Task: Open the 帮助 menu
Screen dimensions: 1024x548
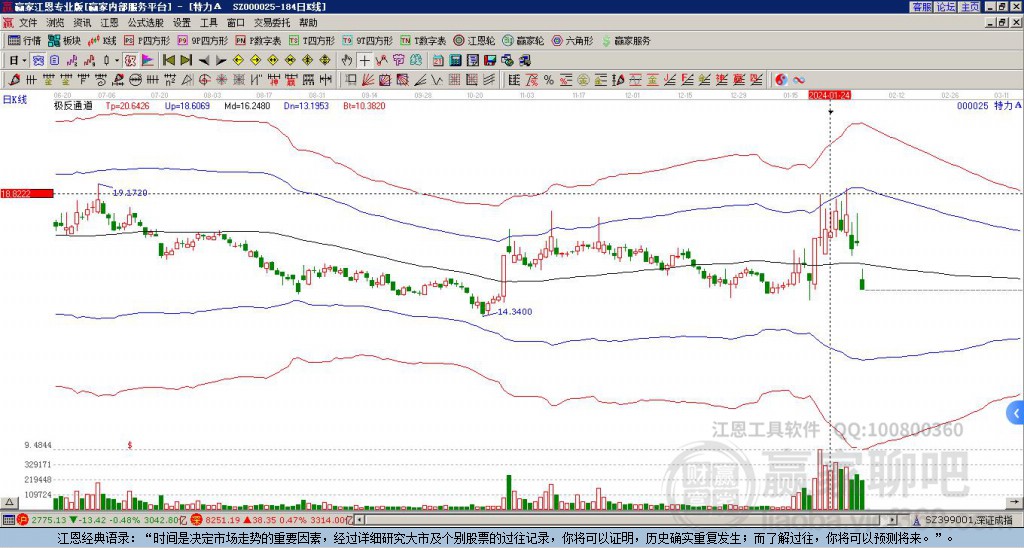Action: (308, 22)
